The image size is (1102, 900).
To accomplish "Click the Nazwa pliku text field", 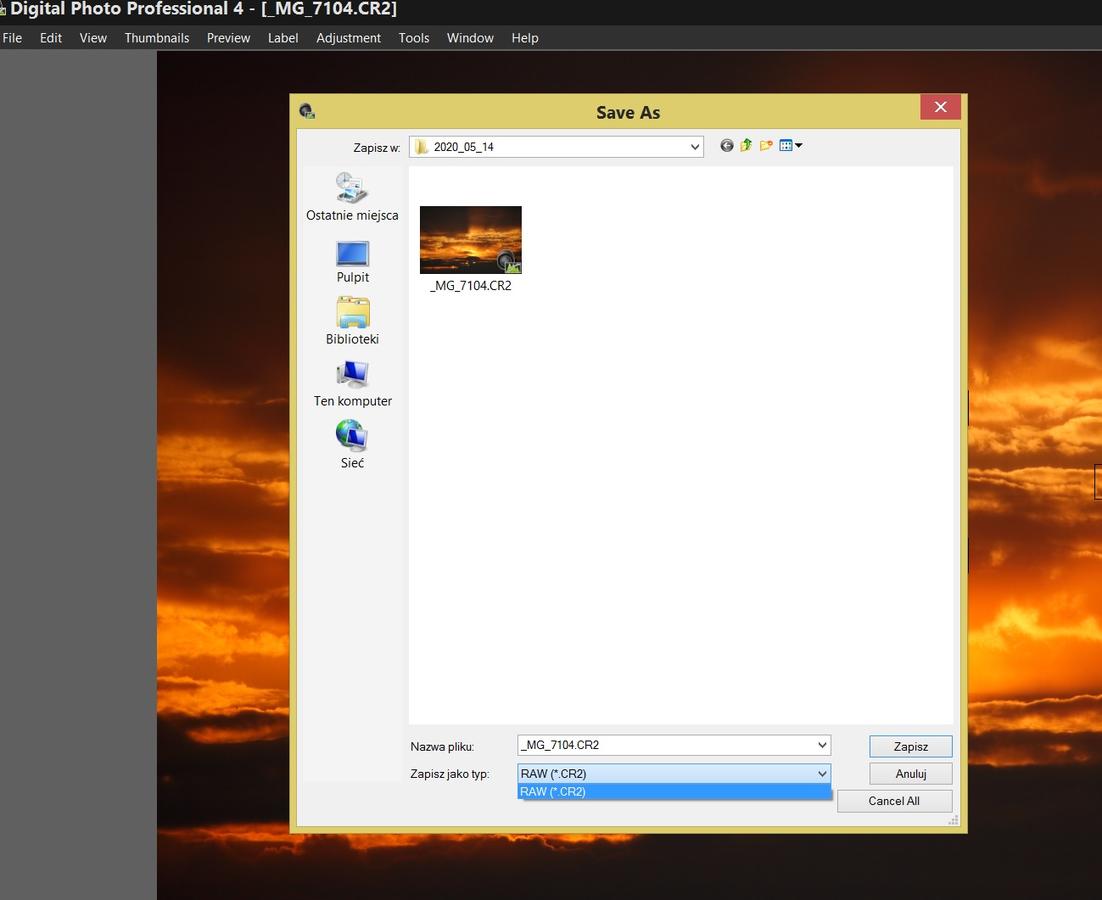I will tap(666, 745).
